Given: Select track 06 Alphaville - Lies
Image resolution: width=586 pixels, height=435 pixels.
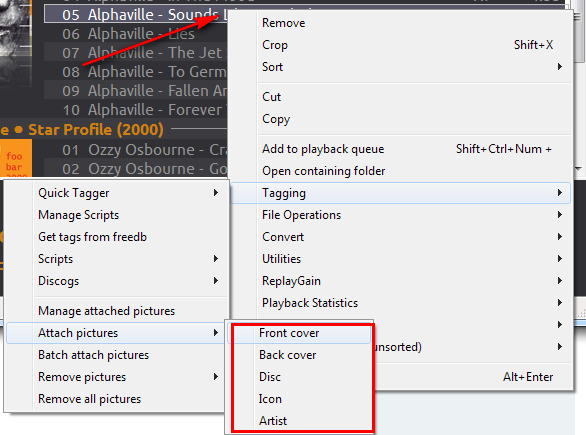Looking at the screenshot, I should click(136, 34).
